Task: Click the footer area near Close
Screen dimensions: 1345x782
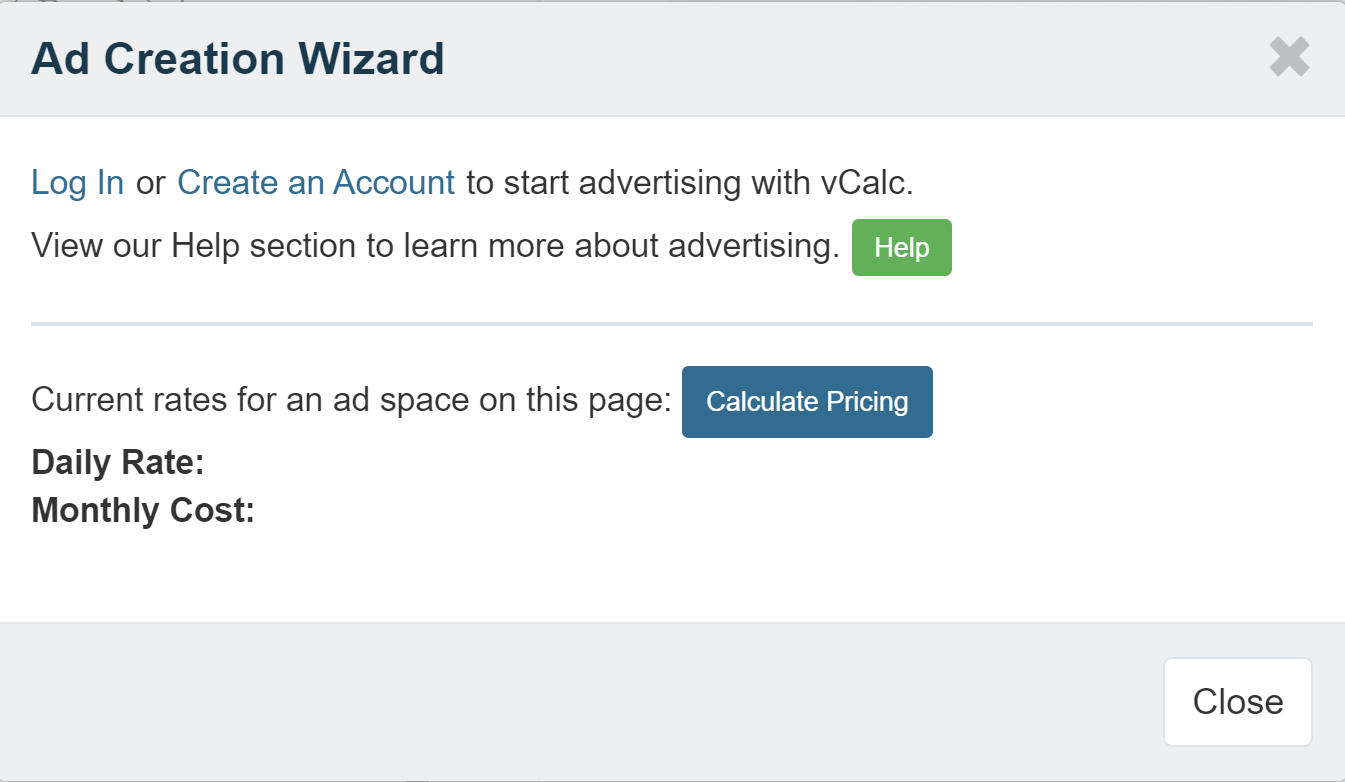Action: [600, 701]
